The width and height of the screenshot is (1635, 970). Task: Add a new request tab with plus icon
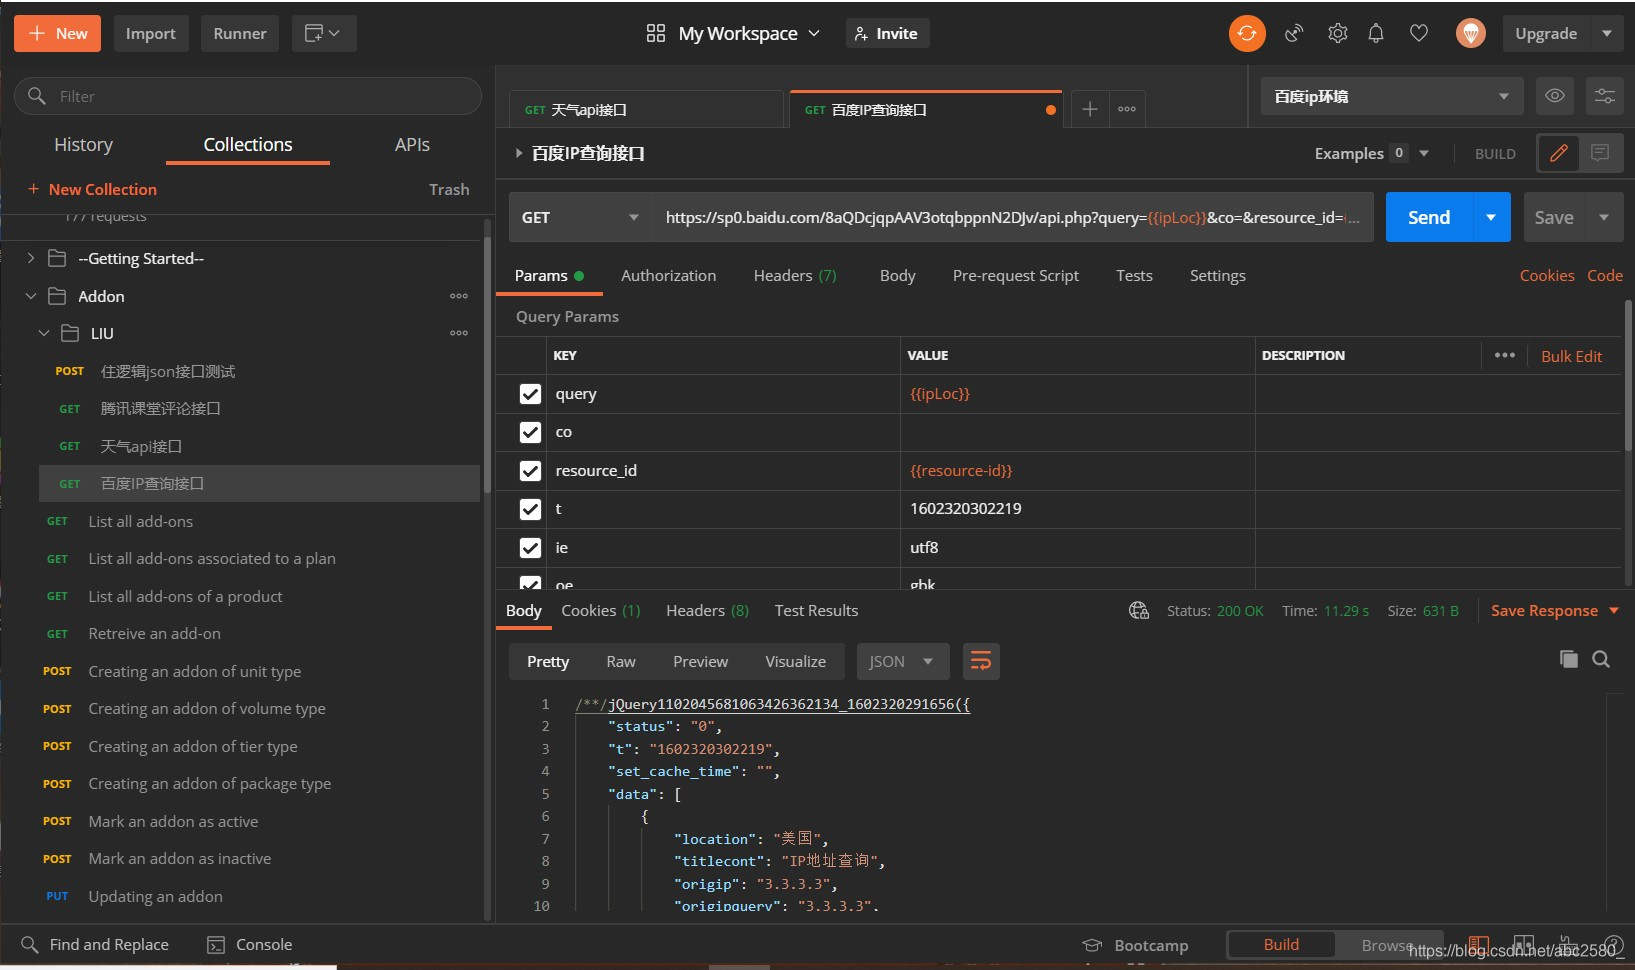click(x=1090, y=109)
